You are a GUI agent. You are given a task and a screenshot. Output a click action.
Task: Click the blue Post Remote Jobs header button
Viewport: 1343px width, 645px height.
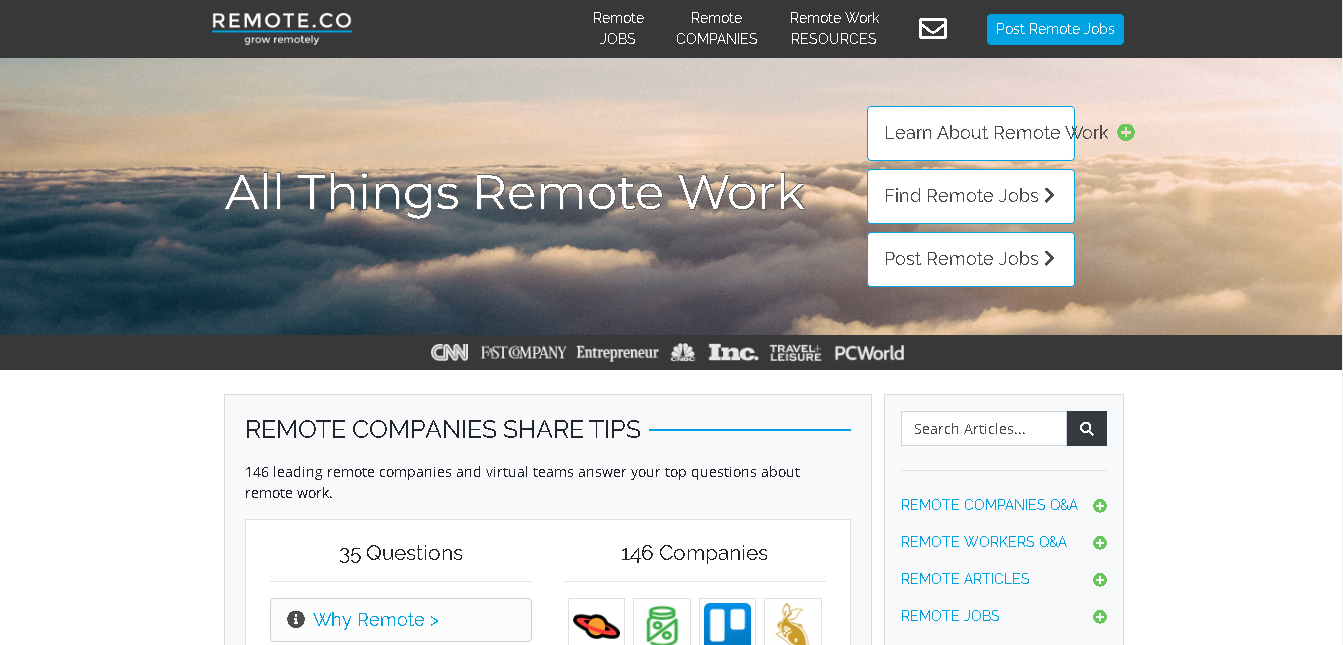(x=1055, y=29)
